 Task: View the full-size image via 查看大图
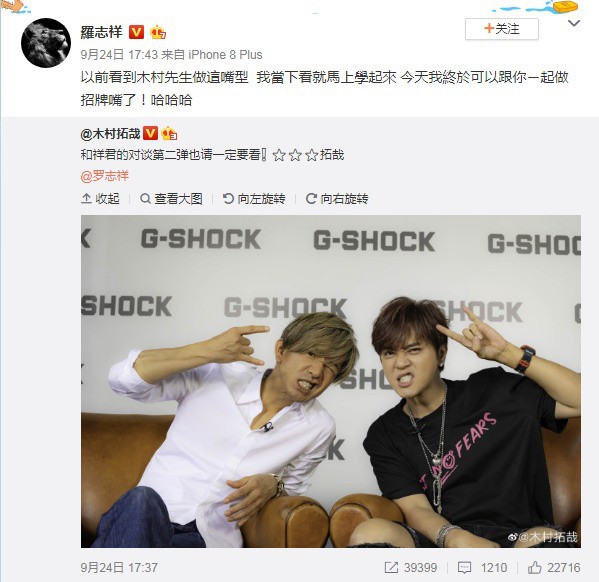pos(171,199)
